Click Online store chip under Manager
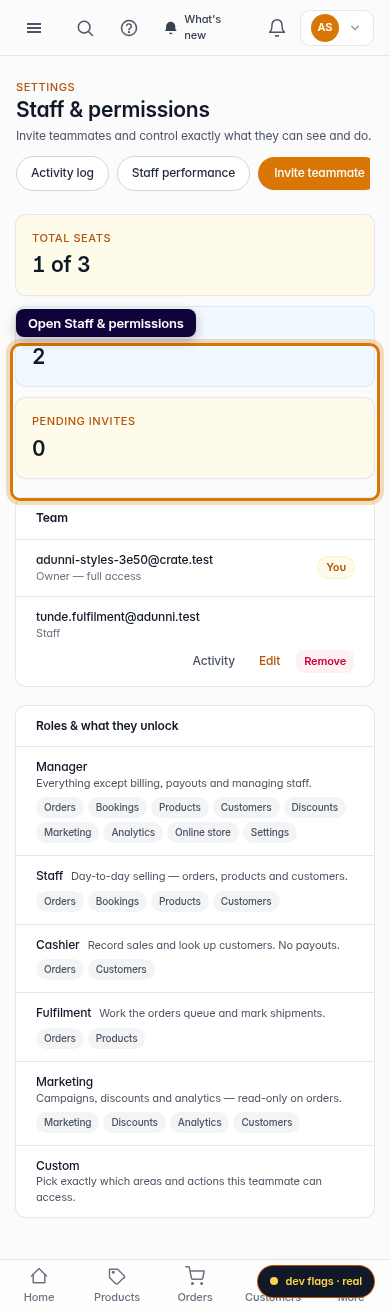Viewport: 390px width, 1313px height. pos(203,832)
